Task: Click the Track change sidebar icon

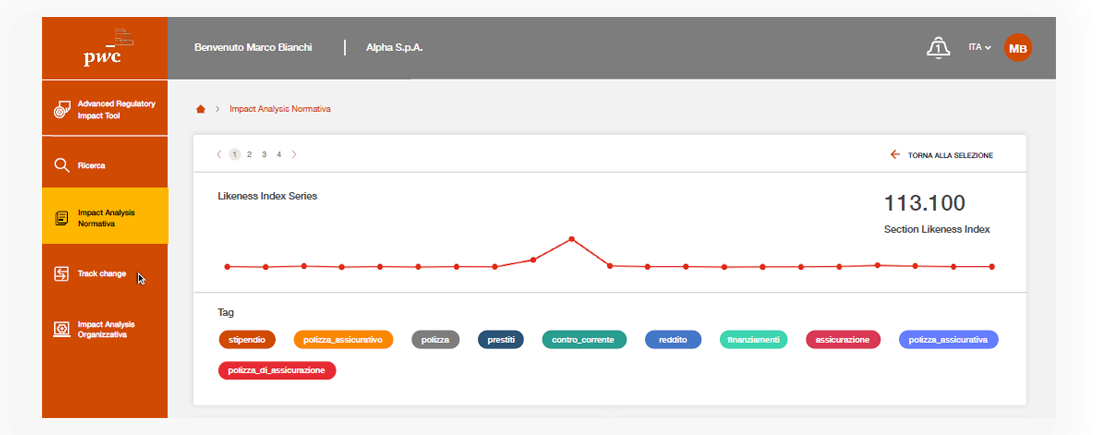Action: click(x=61, y=273)
